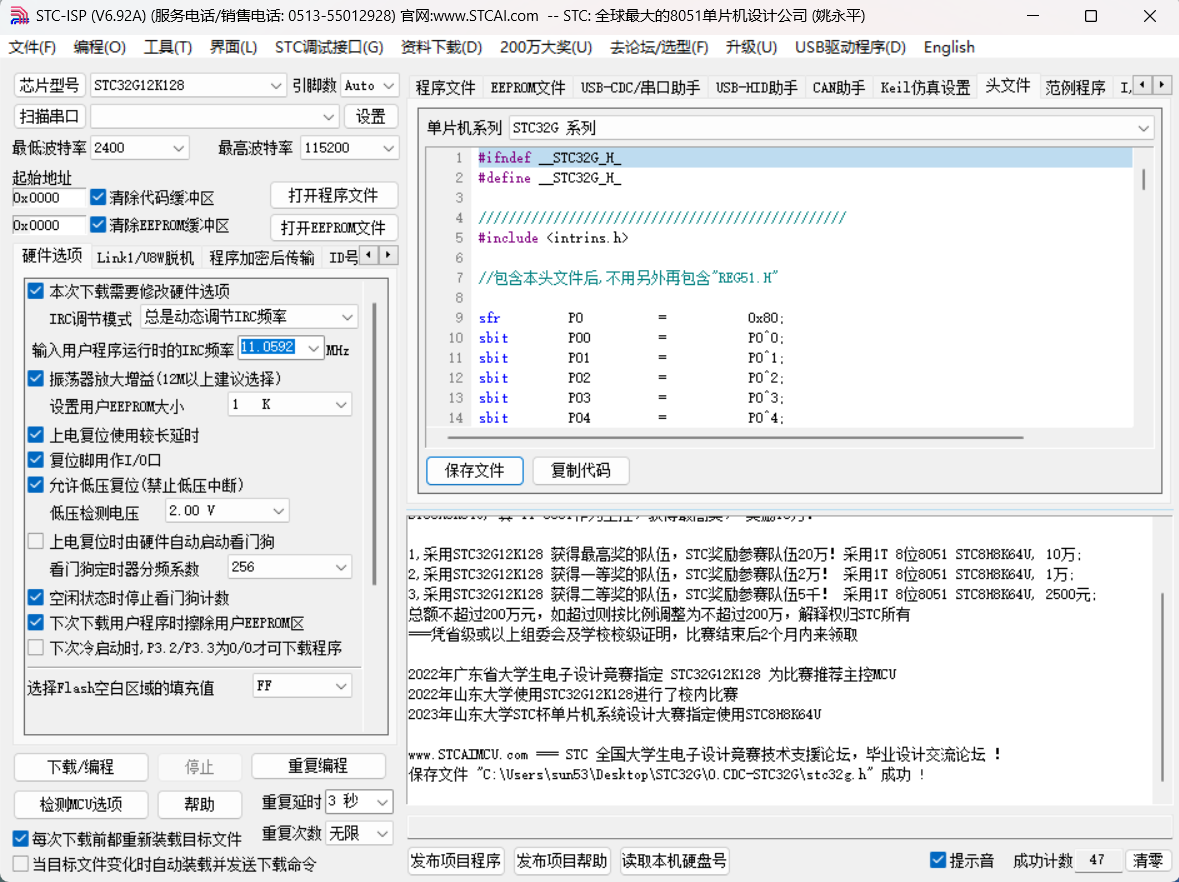Click left arrow of hardware options tab strip
The width and height of the screenshot is (1179, 882).
[368, 255]
